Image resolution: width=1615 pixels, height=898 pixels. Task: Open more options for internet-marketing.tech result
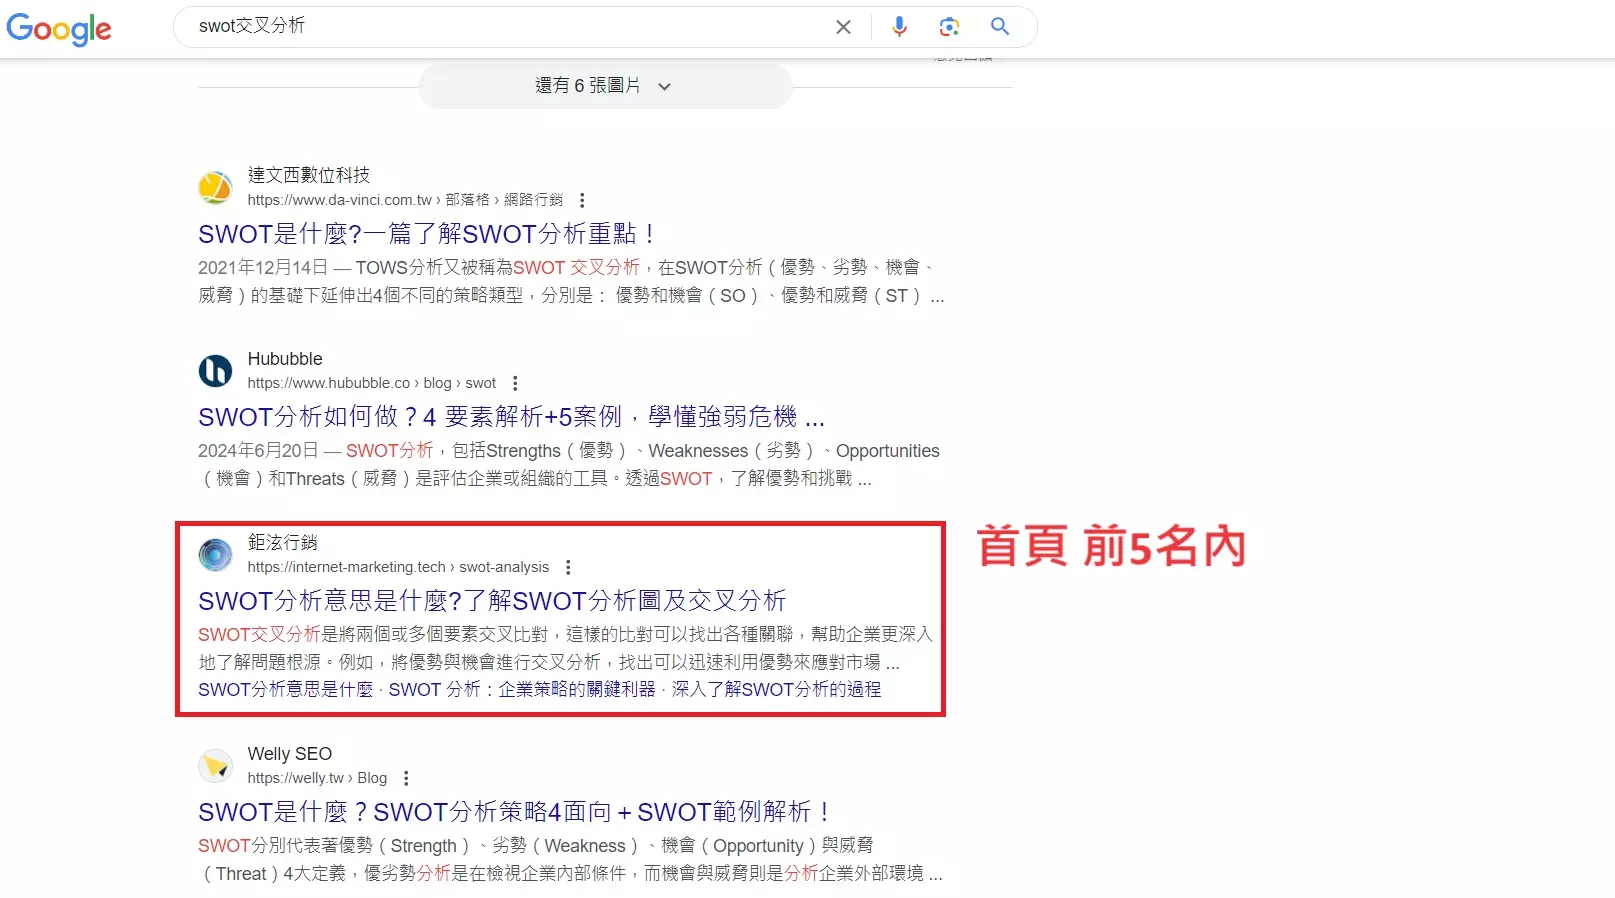[568, 567]
